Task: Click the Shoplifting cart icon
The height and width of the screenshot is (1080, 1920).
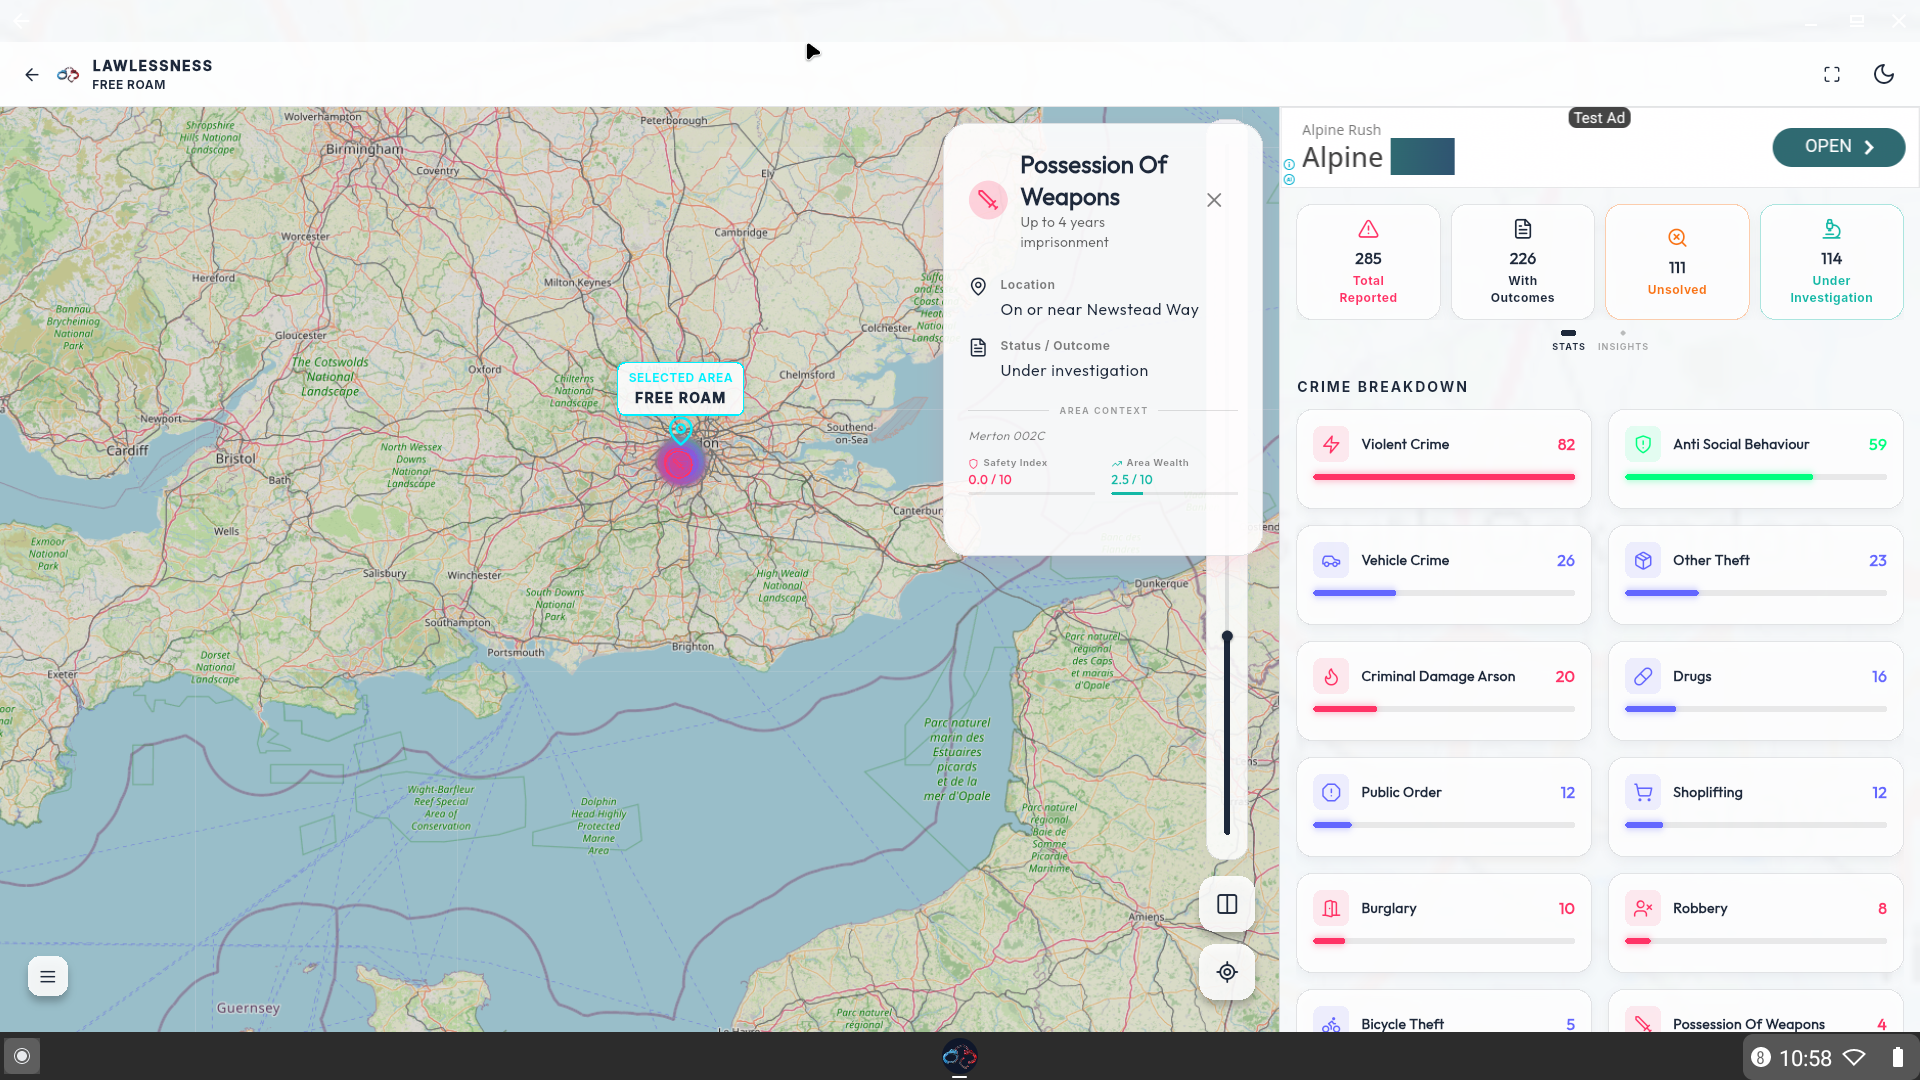Action: [1643, 793]
